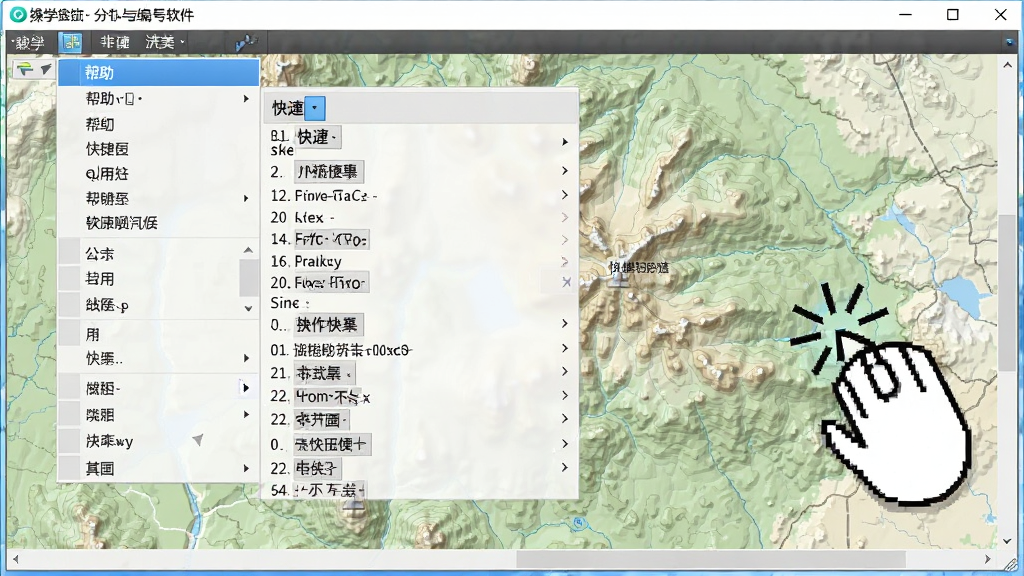This screenshot has height=576, width=1024.
Task: Open the blue dropdown button next to 快速
Action: (x=315, y=108)
